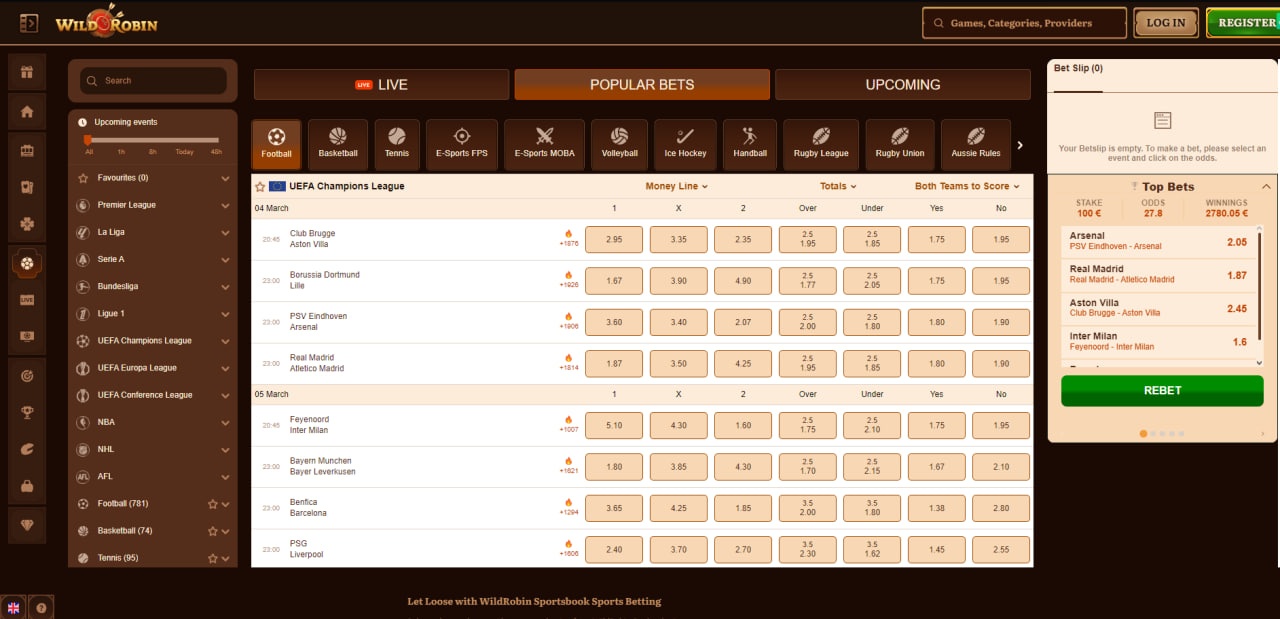
Task: Select the E-Sports FPS icon
Action: coord(461,145)
